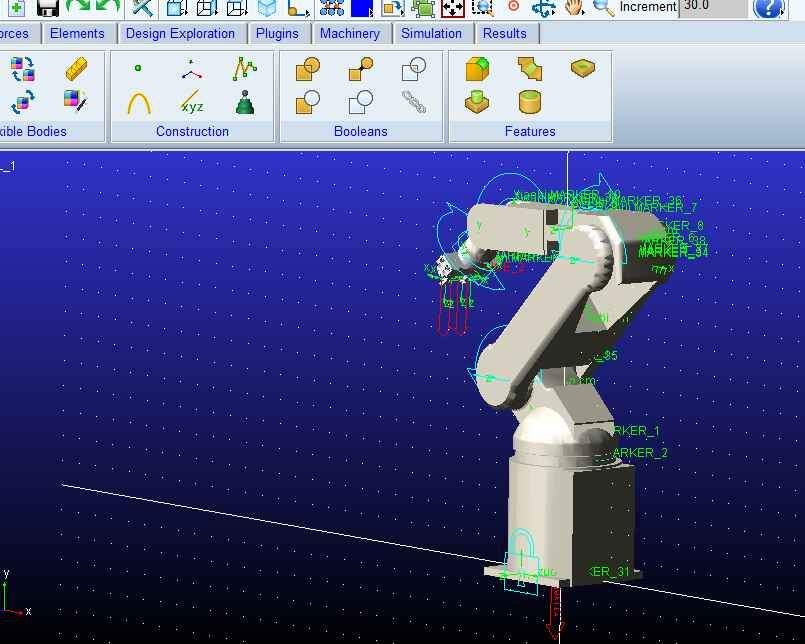The image size is (805, 644).
Task: Open the Simulation tab
Action: (x=431, y=33)
